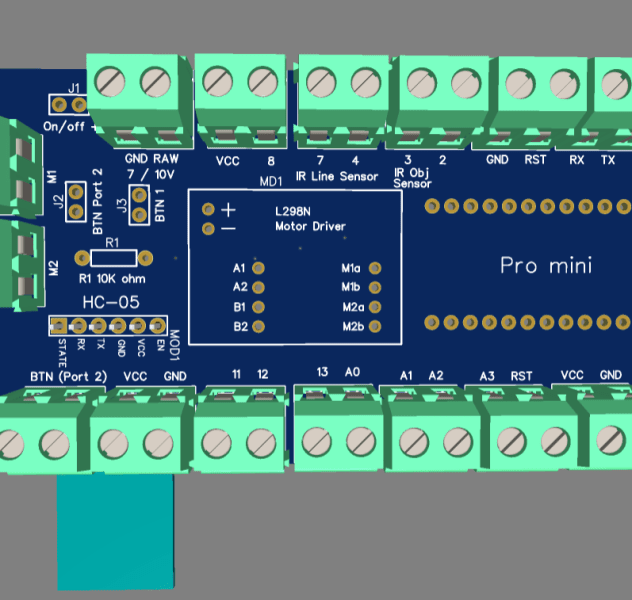632x600 pixels.
Task: Select the "B1" motor driver label
Action: [x=239, y=307]
